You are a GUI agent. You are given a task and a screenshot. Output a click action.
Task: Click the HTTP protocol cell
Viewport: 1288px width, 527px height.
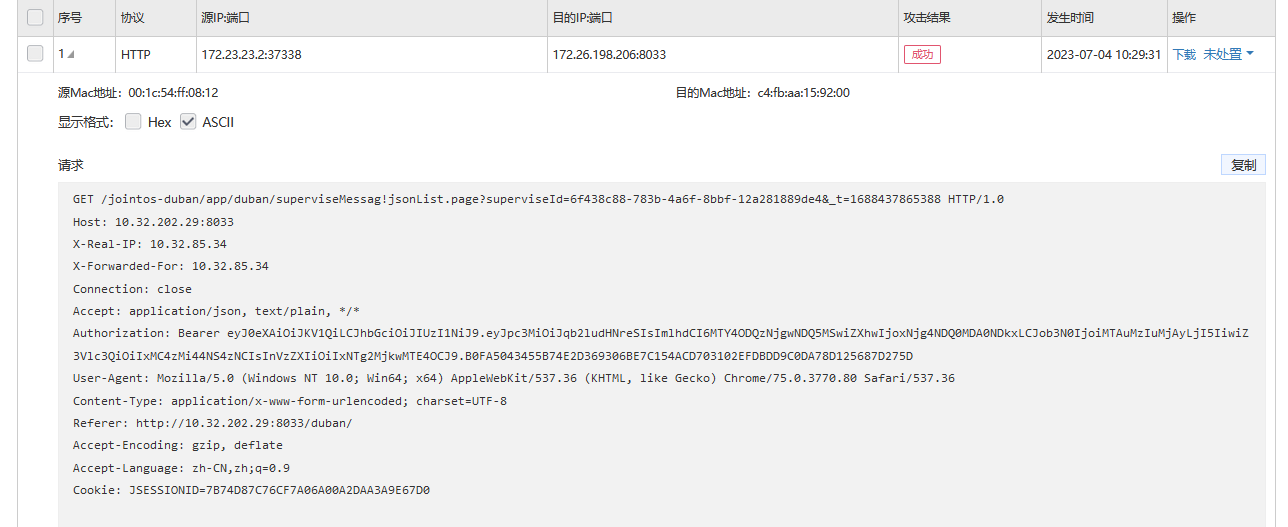135,54
